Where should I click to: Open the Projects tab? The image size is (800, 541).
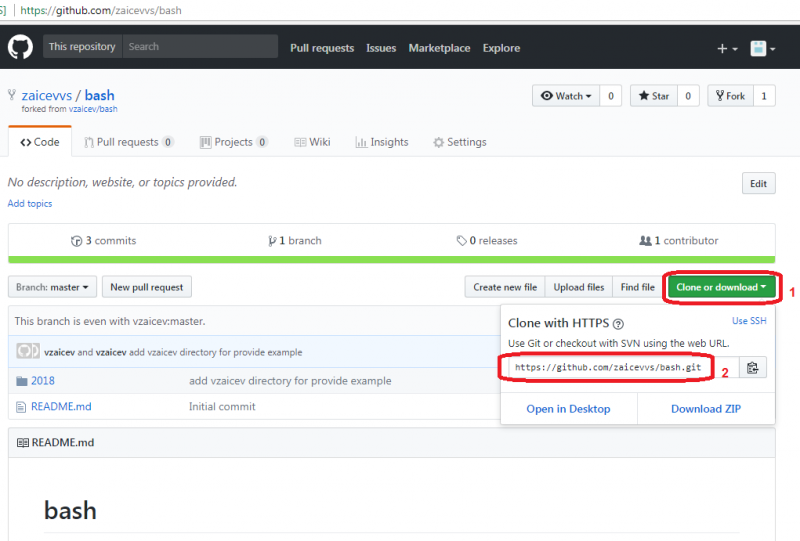click(x=234, y=142)
